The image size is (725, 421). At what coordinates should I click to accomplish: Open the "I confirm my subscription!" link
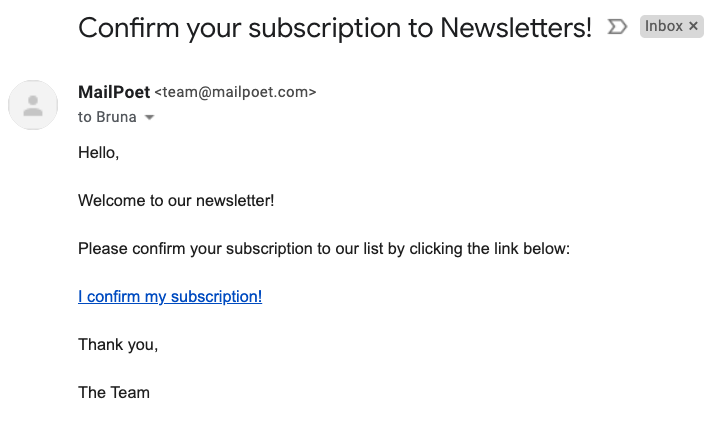pos(170,296)
